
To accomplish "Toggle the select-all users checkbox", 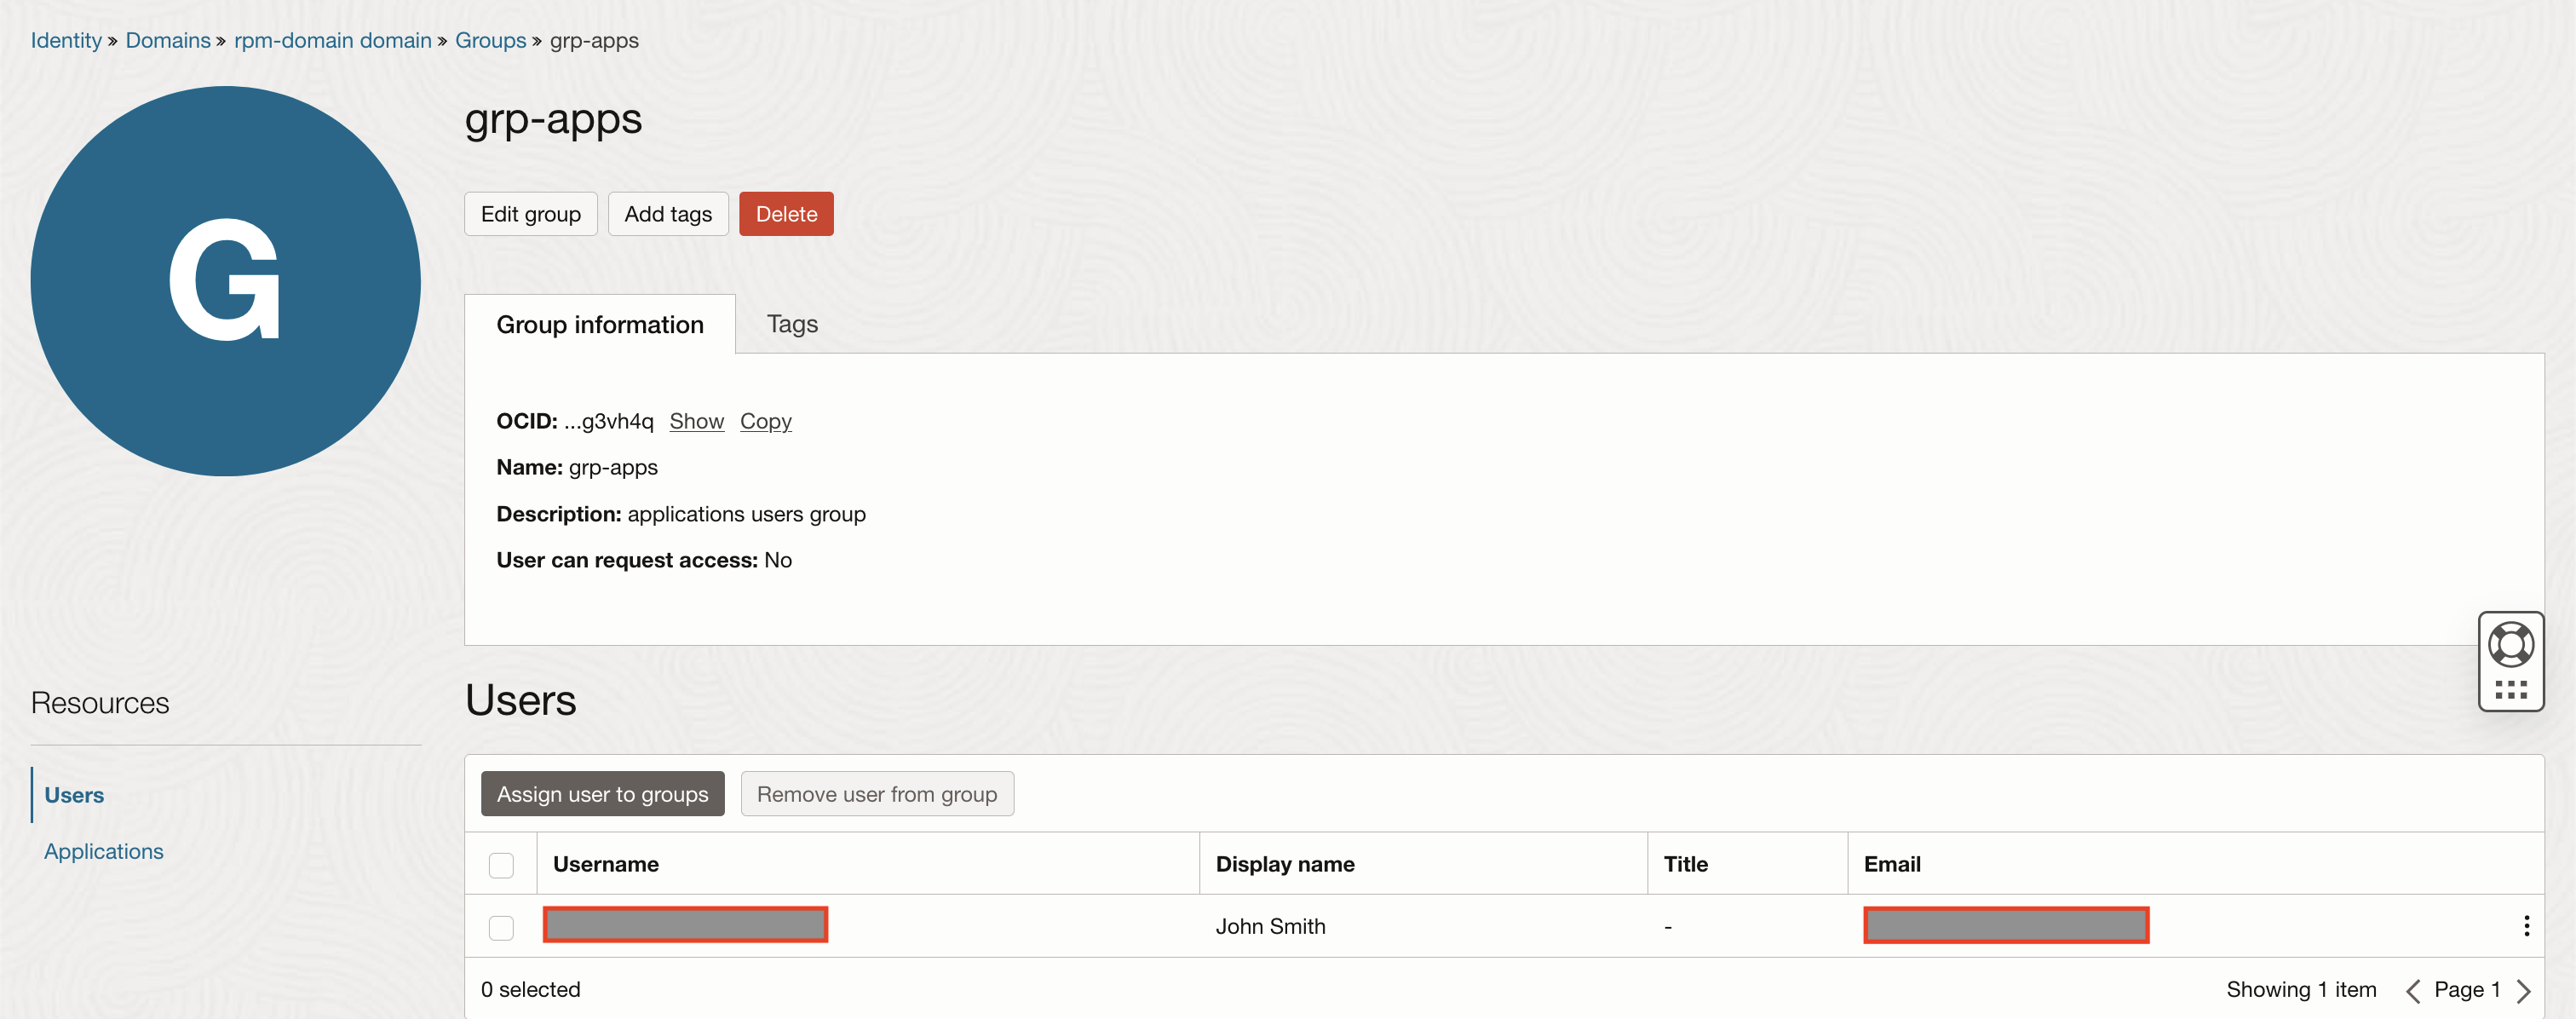I will (501, 864).
